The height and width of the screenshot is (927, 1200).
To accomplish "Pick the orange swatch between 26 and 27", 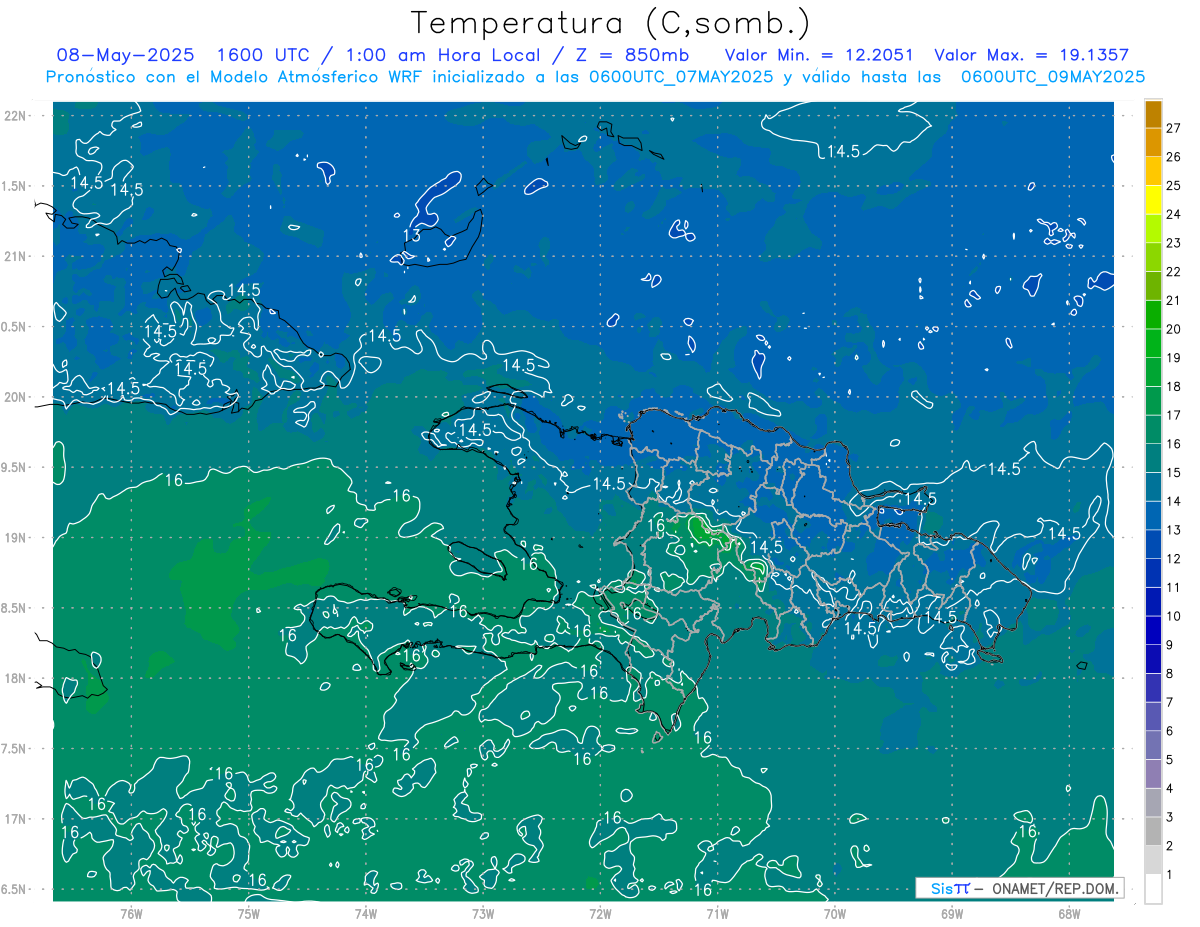I will point(1153,142).
